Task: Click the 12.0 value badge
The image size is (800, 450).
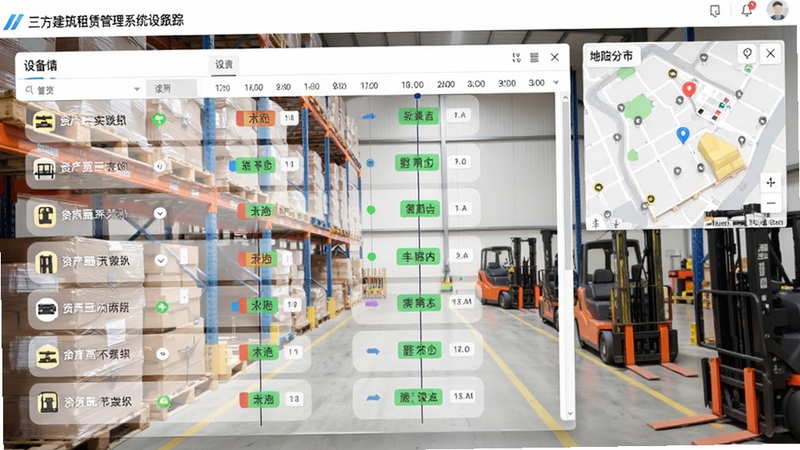Action: [x=461, y=349]
